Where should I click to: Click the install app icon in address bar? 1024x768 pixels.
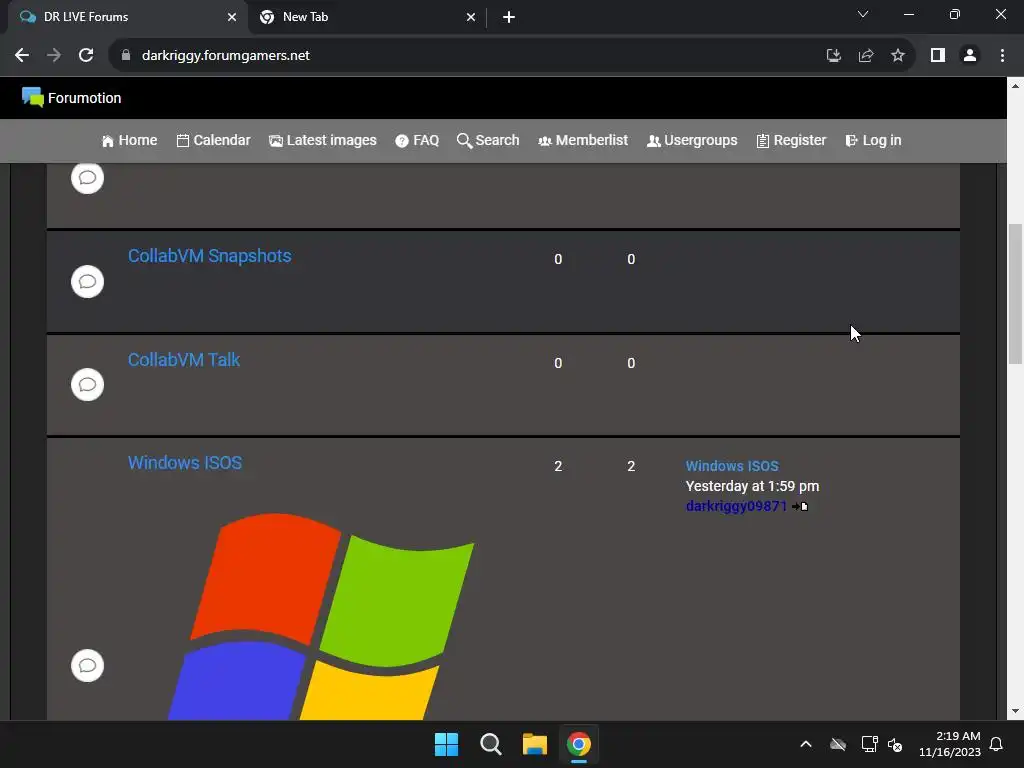[834, 56]
